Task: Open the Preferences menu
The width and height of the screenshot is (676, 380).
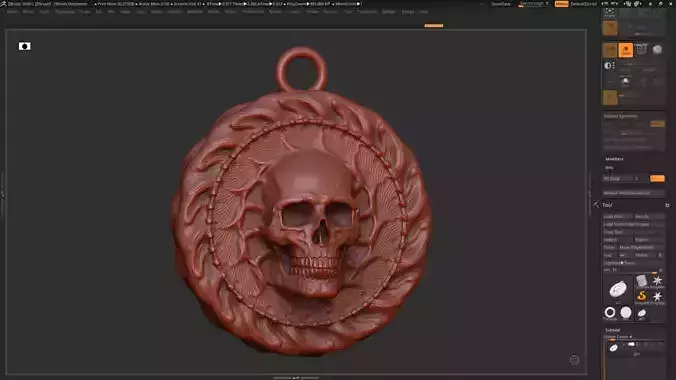Action: 253,12
